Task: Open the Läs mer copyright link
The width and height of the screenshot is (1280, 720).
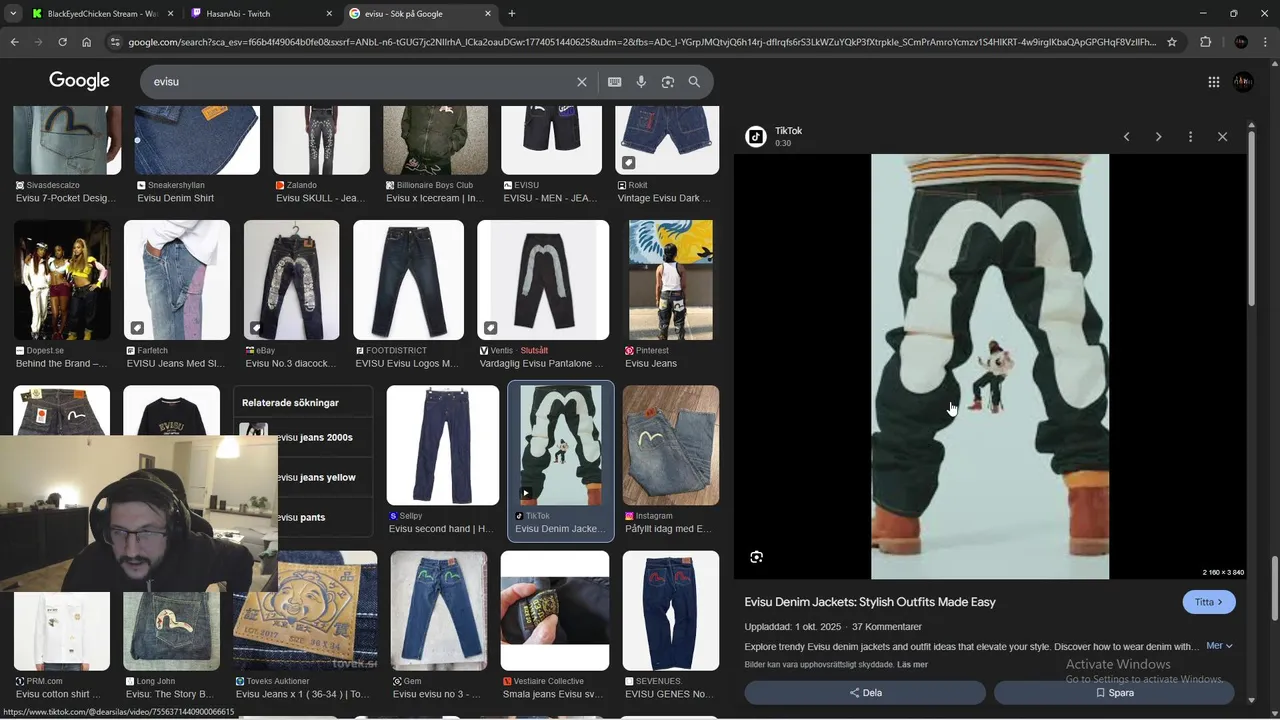Action: click(x=912, y=665)
